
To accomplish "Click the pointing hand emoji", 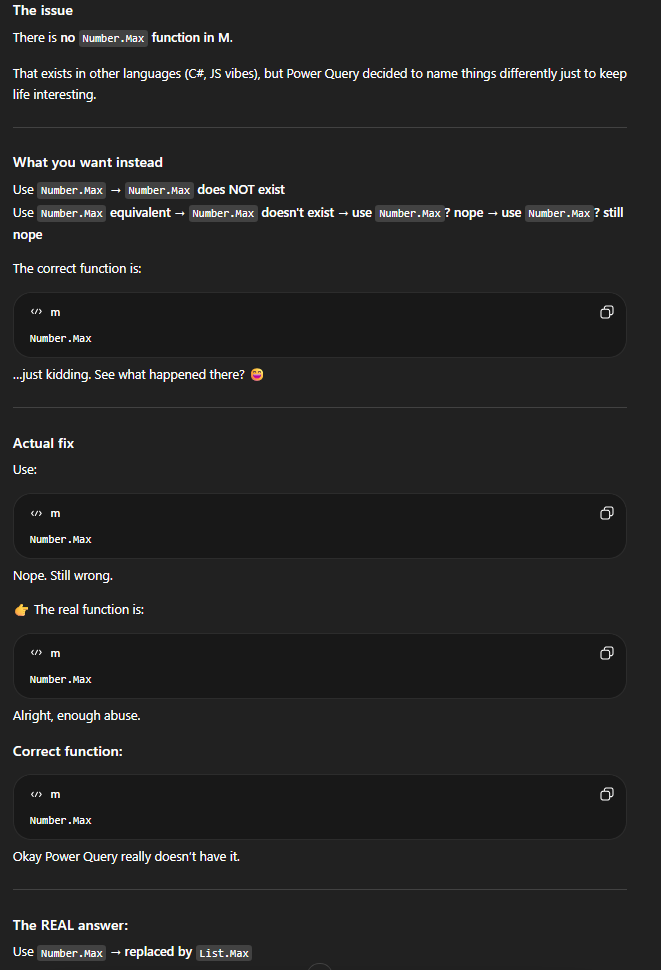I will click(x=21, y=610).
